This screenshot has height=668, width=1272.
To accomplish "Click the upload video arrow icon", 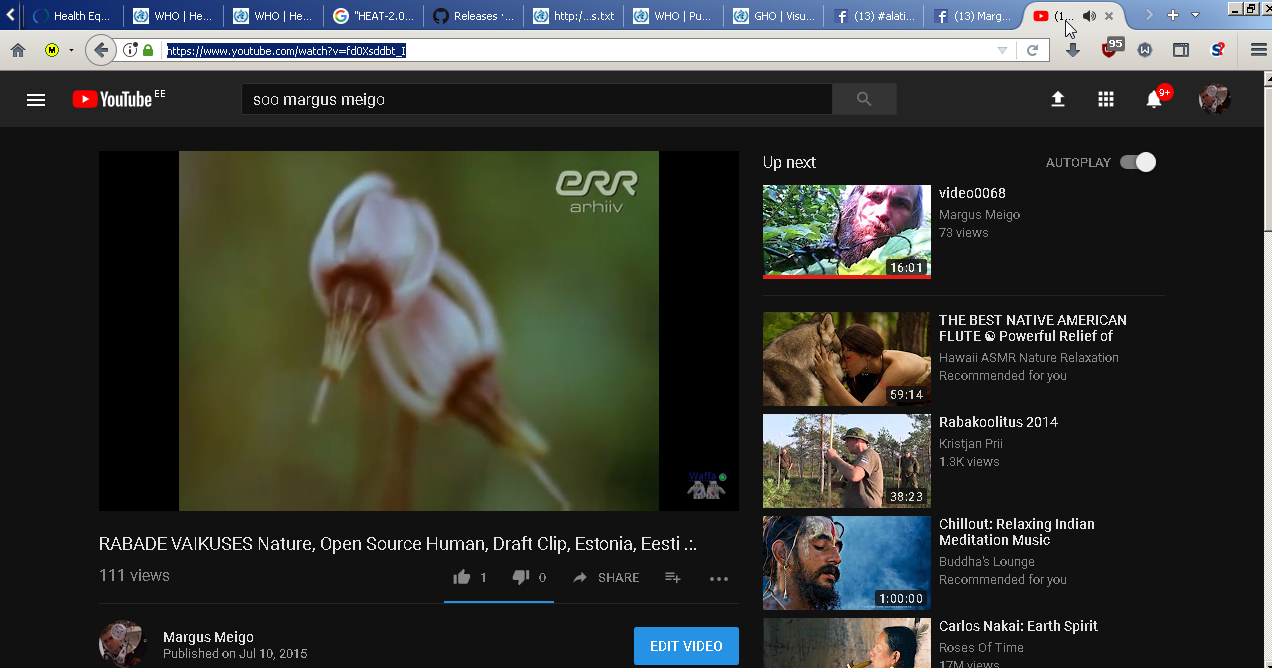I will [x=1057, y=99].
